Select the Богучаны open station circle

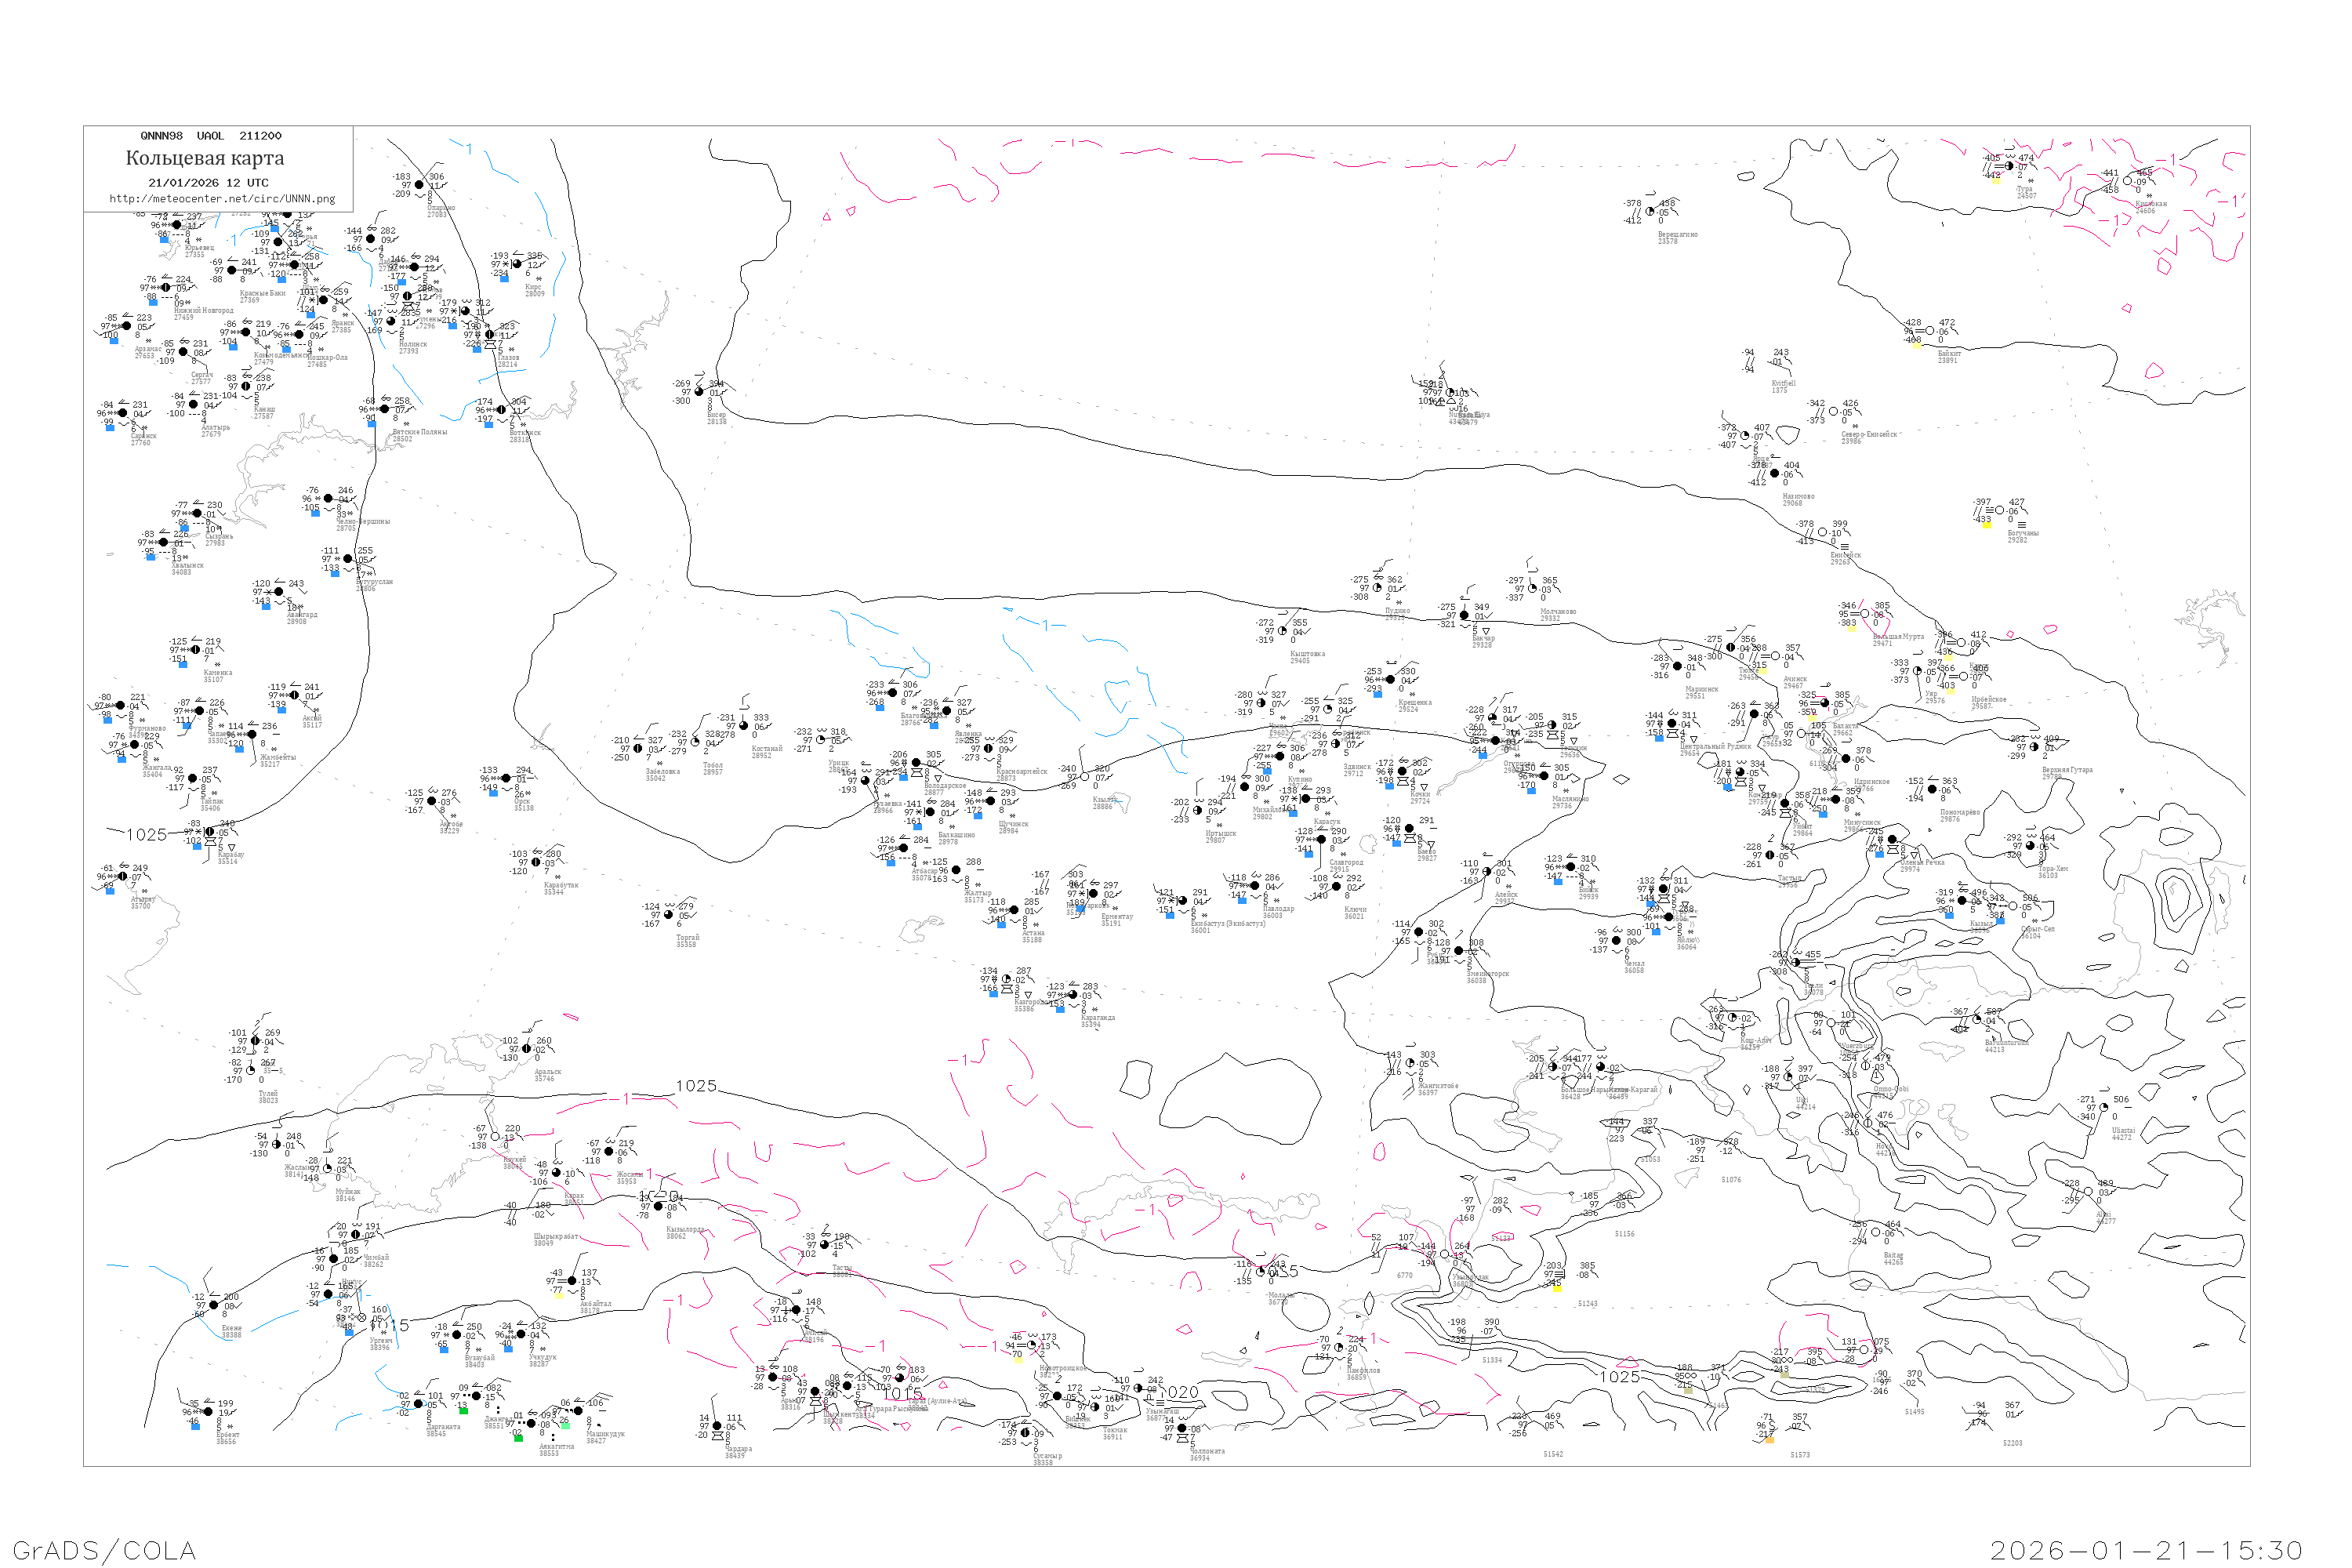[1999, 511]
